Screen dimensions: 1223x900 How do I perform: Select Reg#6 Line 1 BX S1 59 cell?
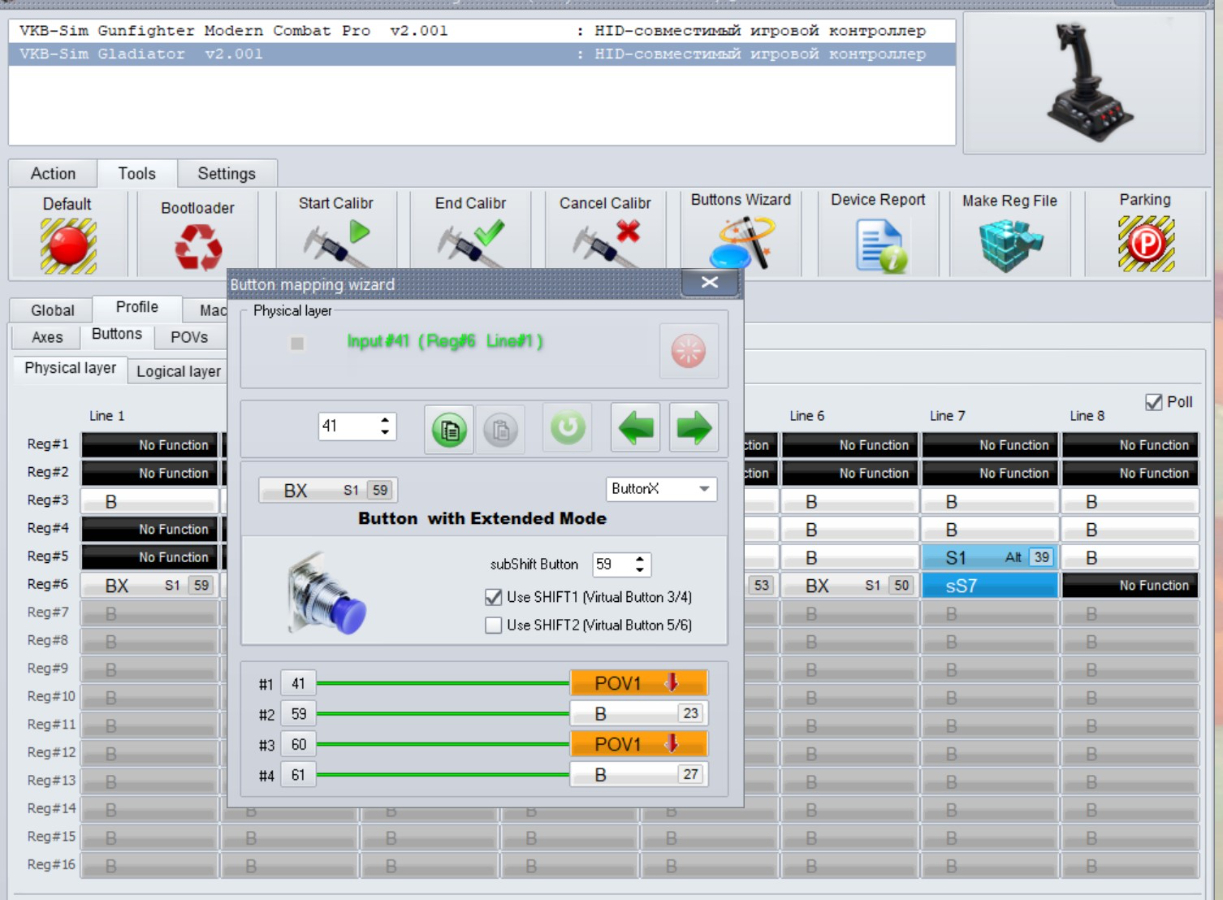(149, 586)
